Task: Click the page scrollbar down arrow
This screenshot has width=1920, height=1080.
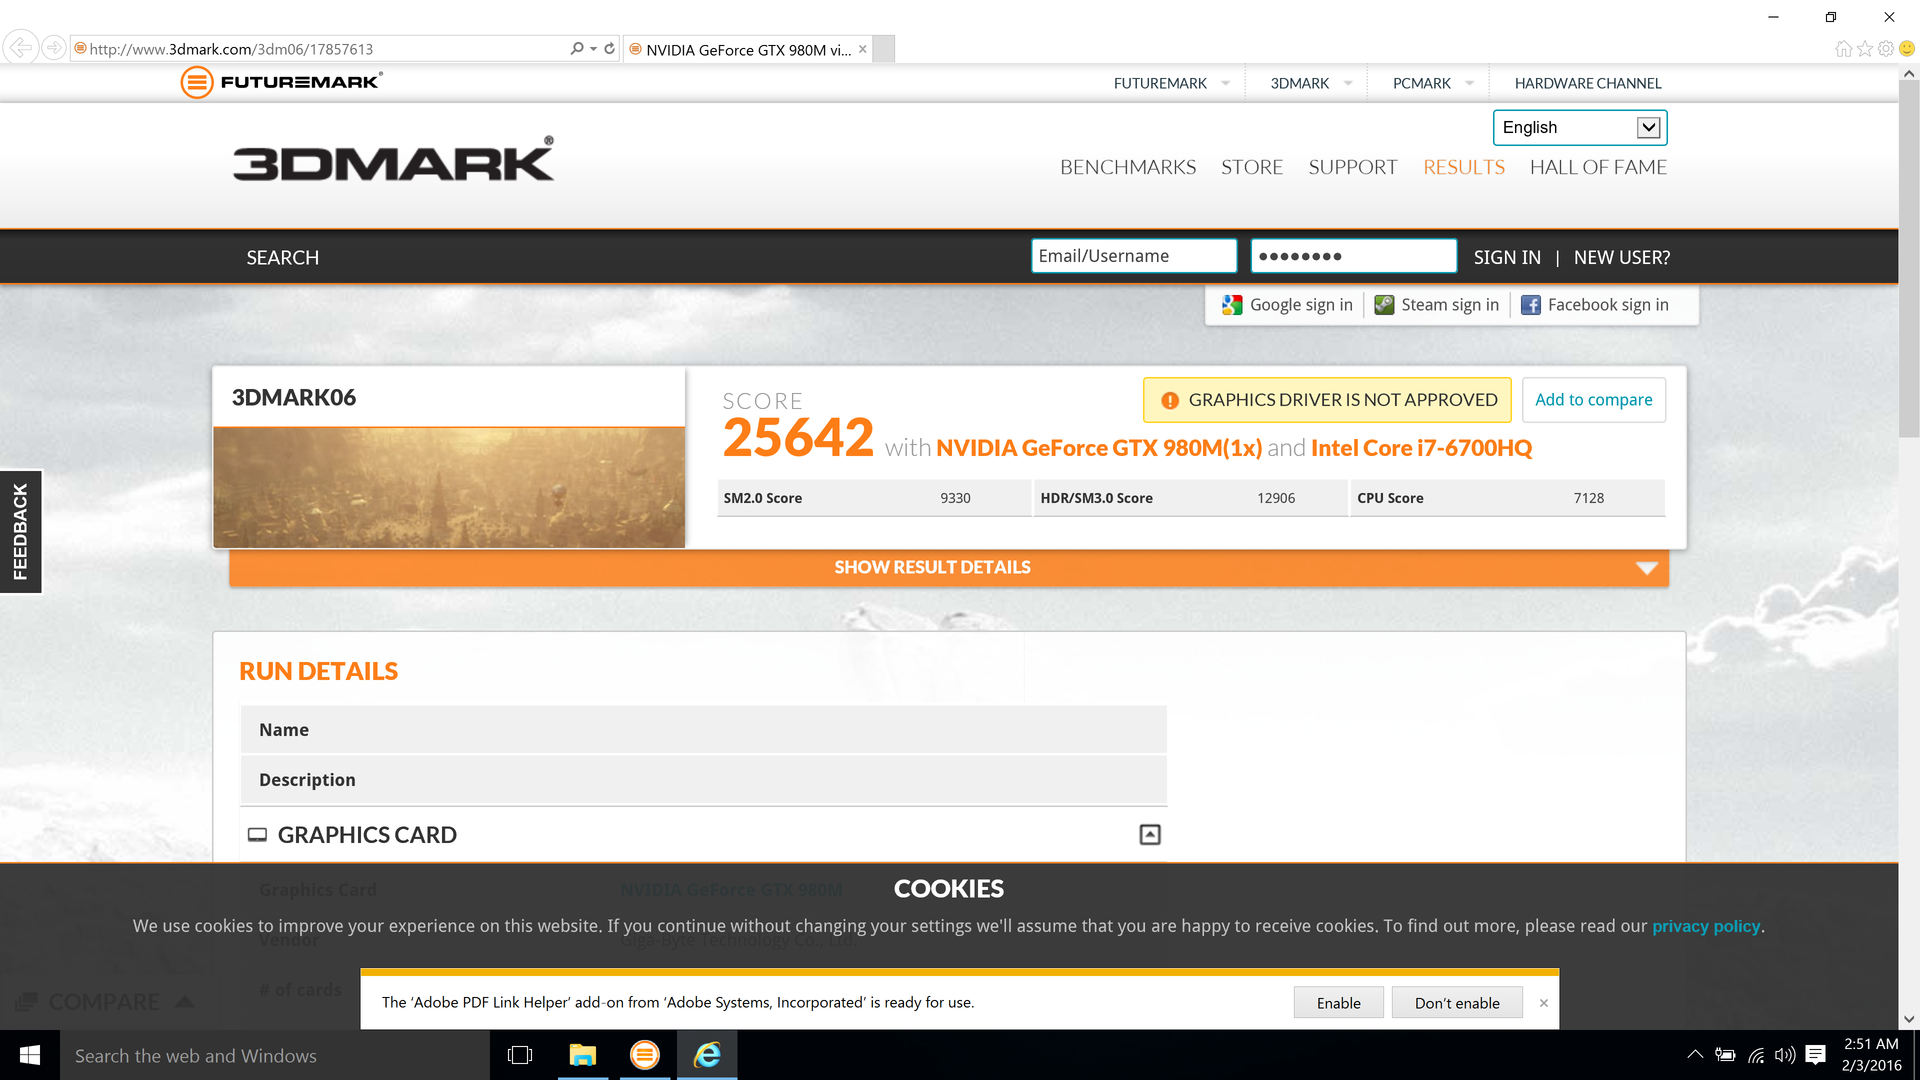Action: (x=1908, y=1019)
